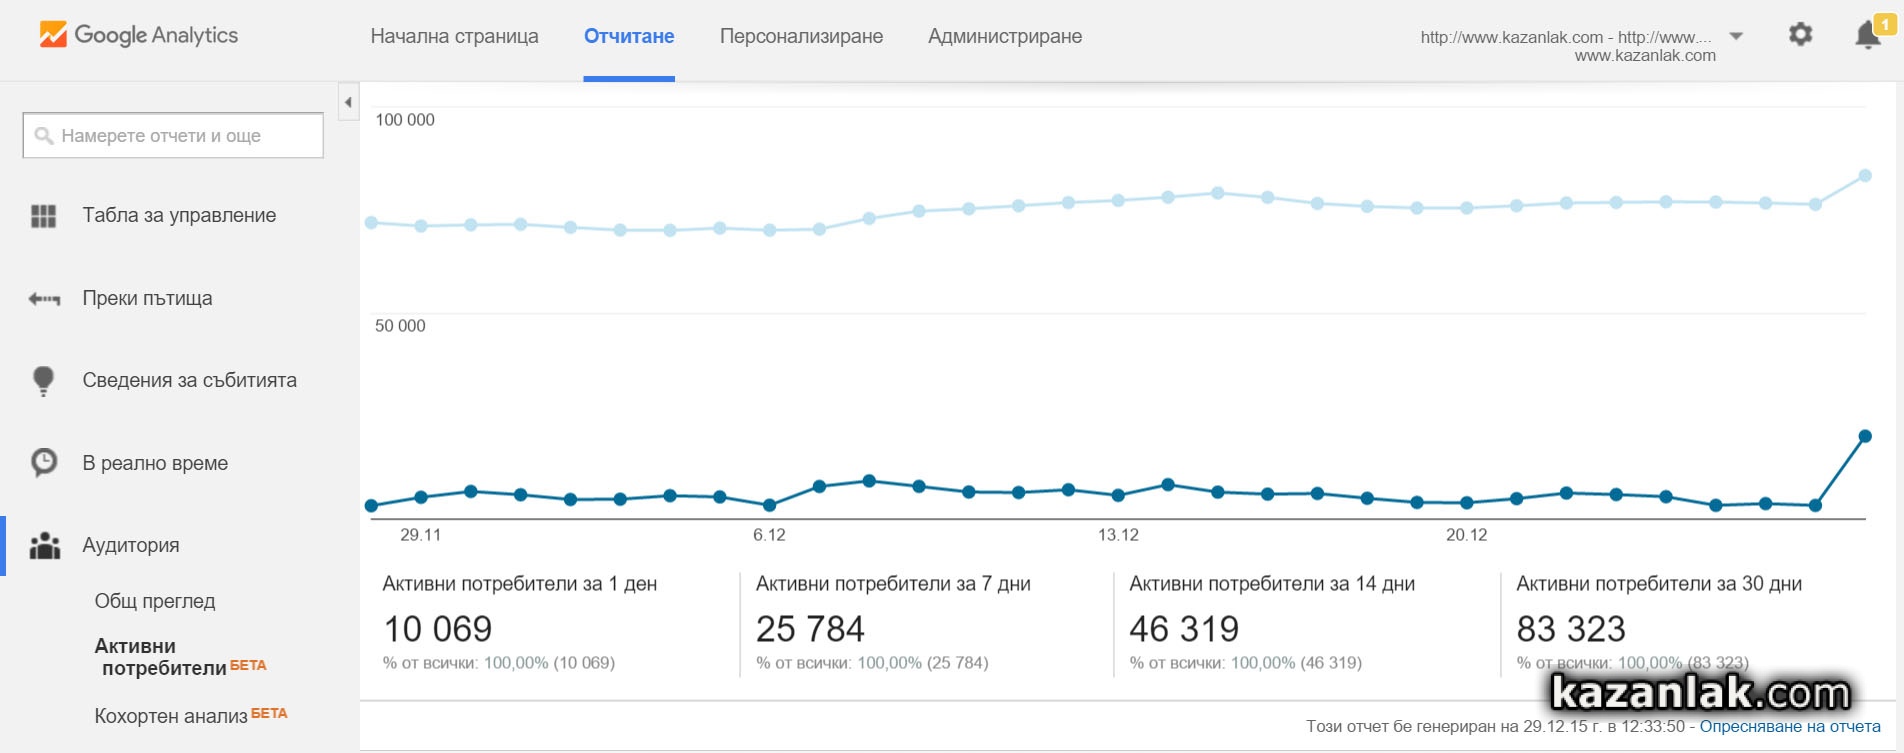The width and height of the screenshot is (1904, 753).
Task: Click the Audience people icon
Action: coord(44,546)
